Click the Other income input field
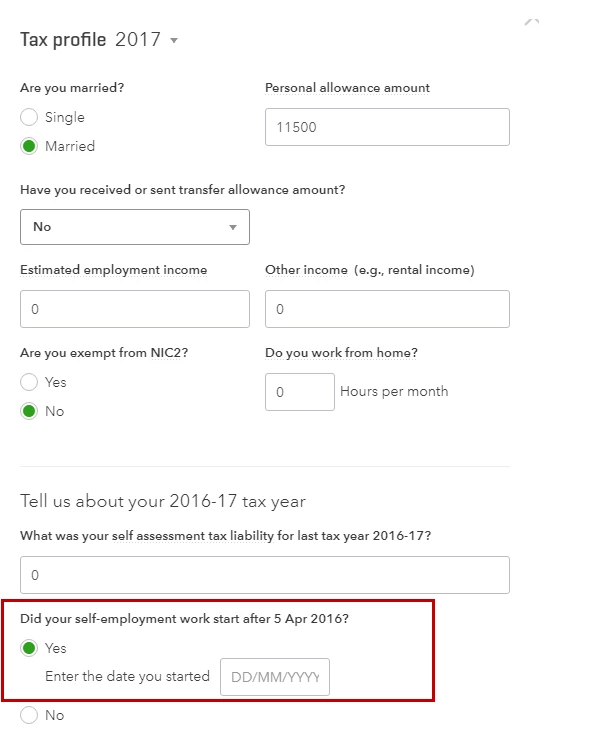The image size is (591, 755). [387, 309]
